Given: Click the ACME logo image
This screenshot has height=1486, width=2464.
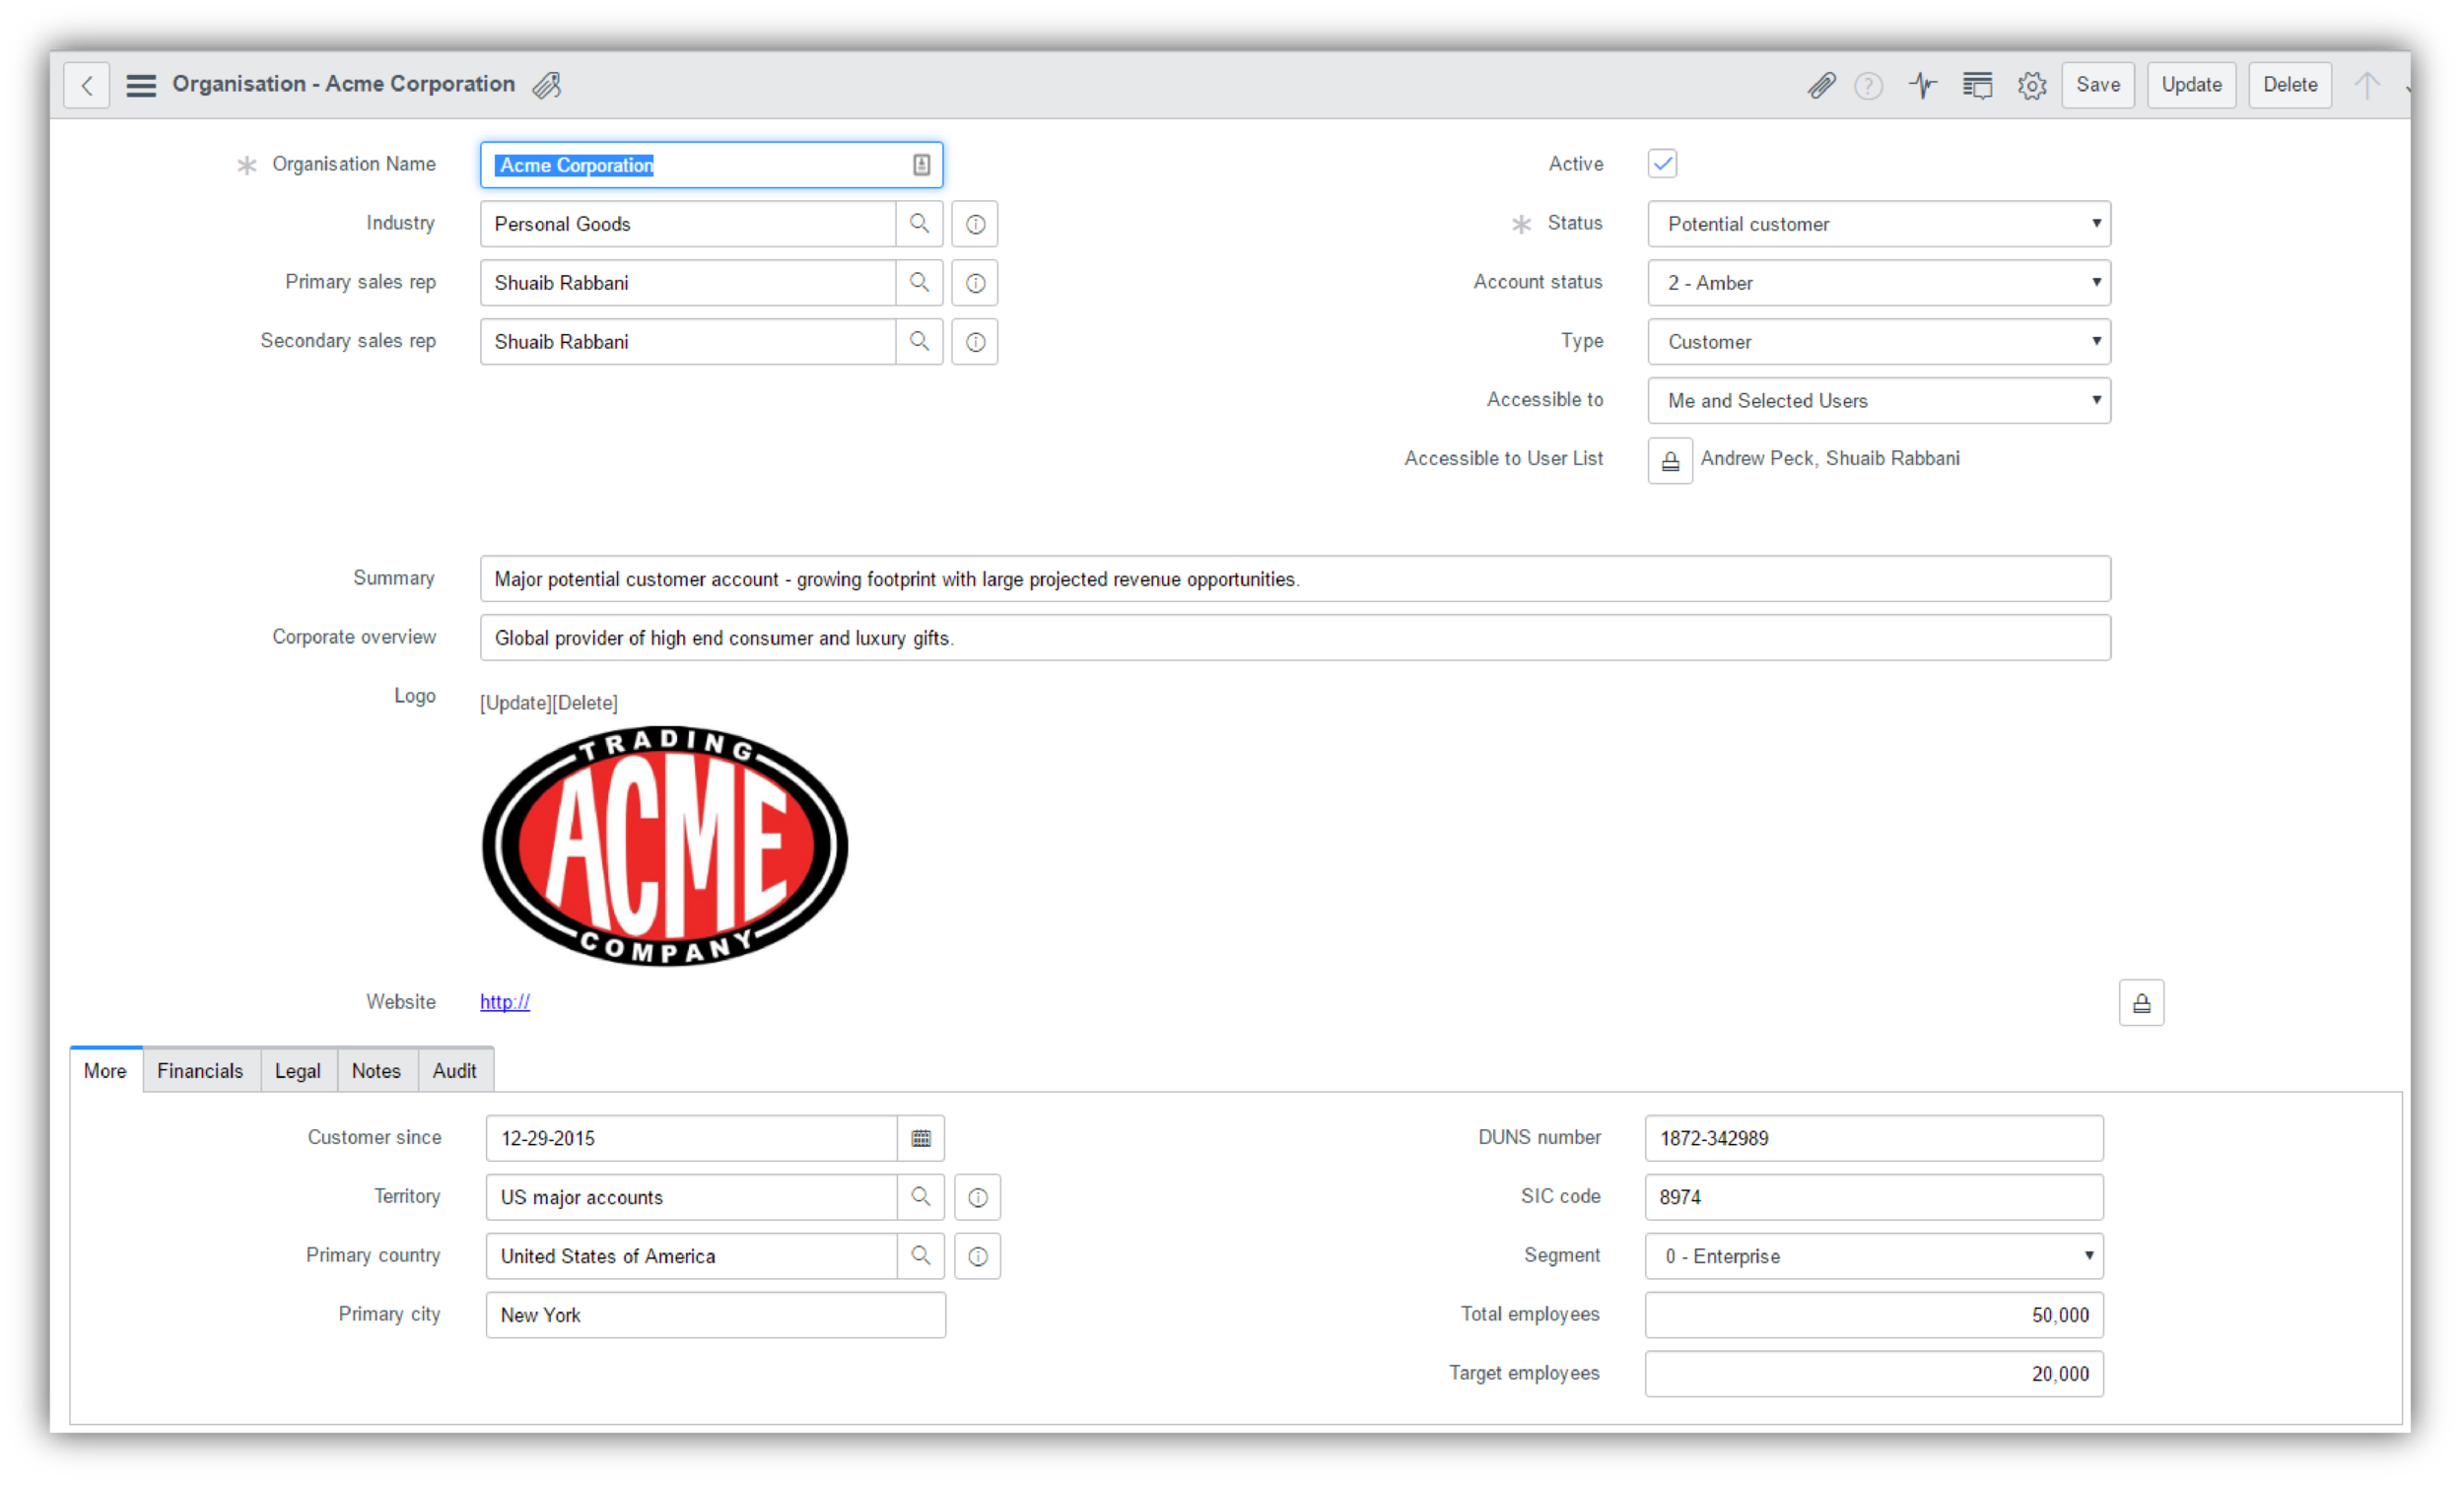Looking at the screenshot, I should click(x=665, y=846).
